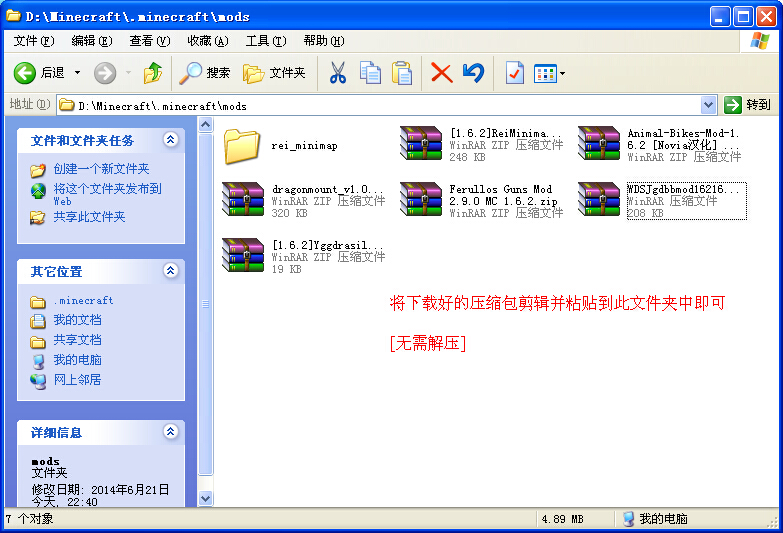Select the dragonmount_v1.0 zip archive icon

(243, 199)
